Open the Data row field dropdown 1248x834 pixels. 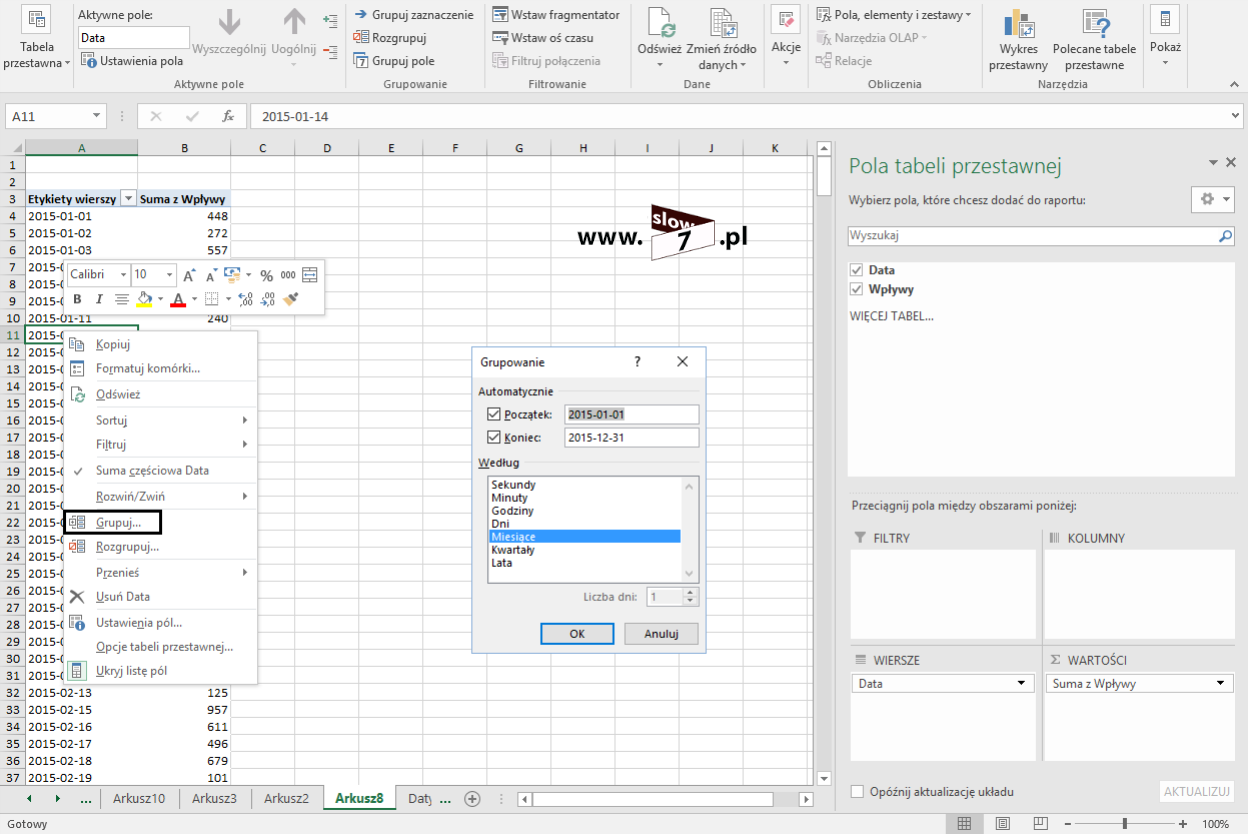pos(1021,683)
